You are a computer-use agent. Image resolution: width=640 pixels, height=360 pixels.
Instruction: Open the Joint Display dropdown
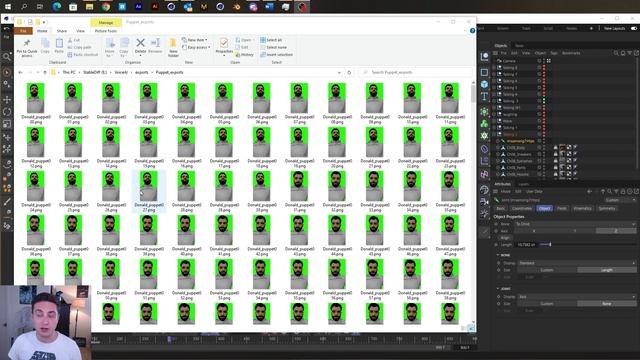coord(577,297)
